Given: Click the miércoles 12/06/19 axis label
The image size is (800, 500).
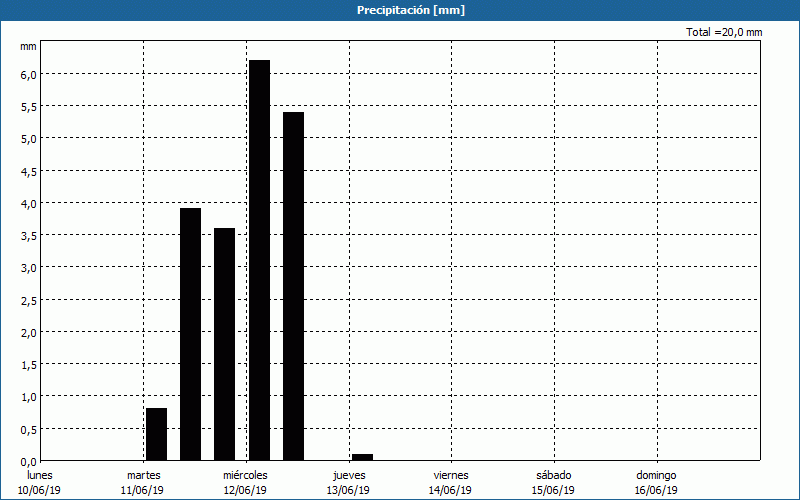Looking at the screenshot, I should 245,483.
